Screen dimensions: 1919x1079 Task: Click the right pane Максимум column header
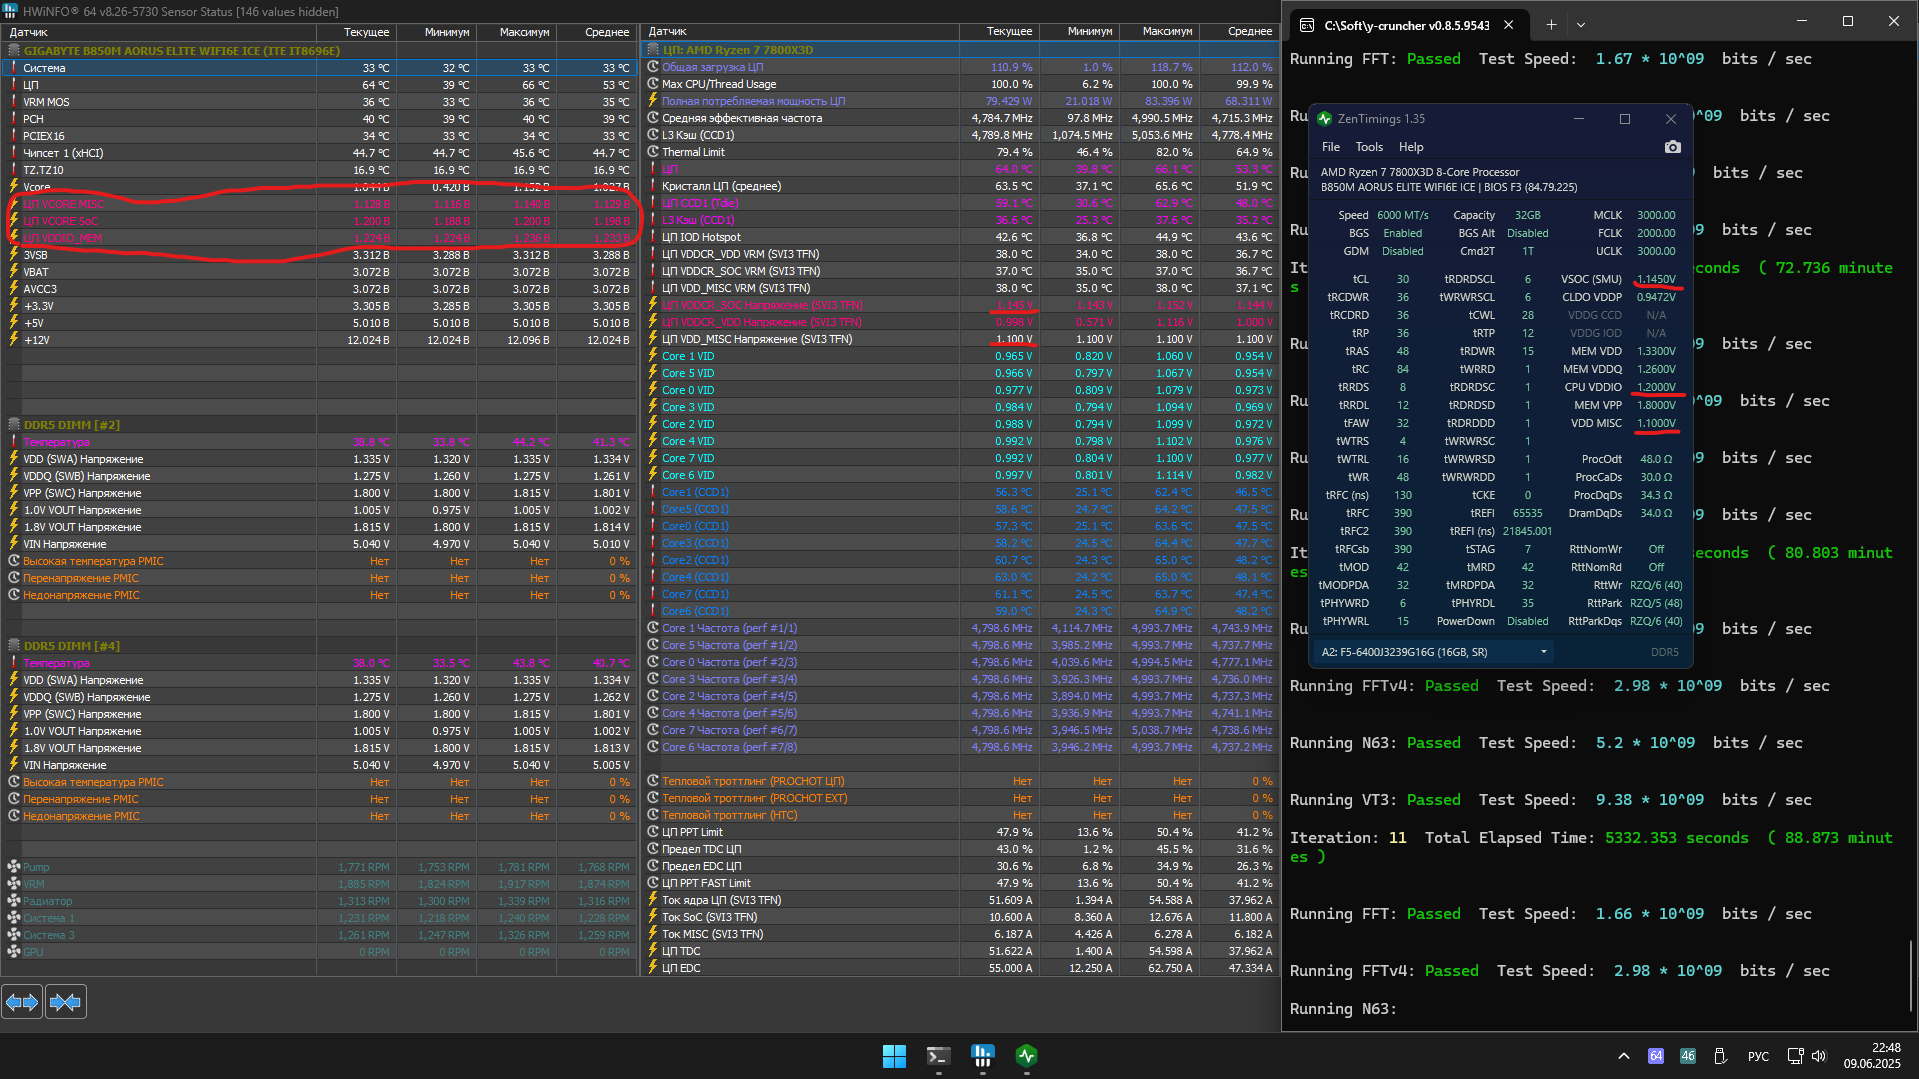1160,32
